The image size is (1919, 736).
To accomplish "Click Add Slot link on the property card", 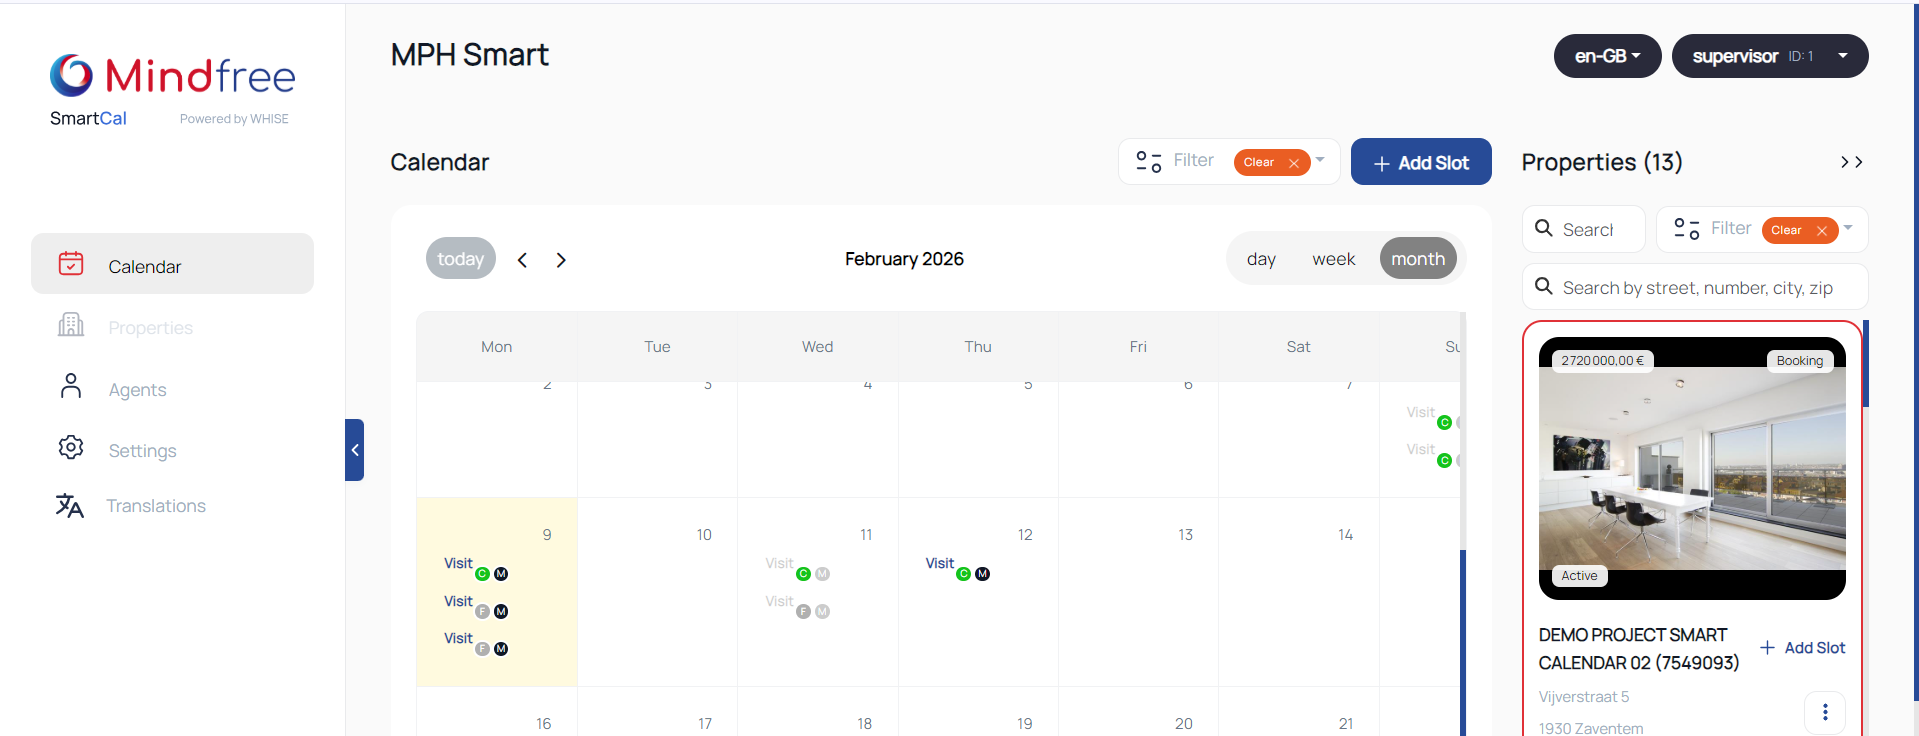I will [1803, 648].
